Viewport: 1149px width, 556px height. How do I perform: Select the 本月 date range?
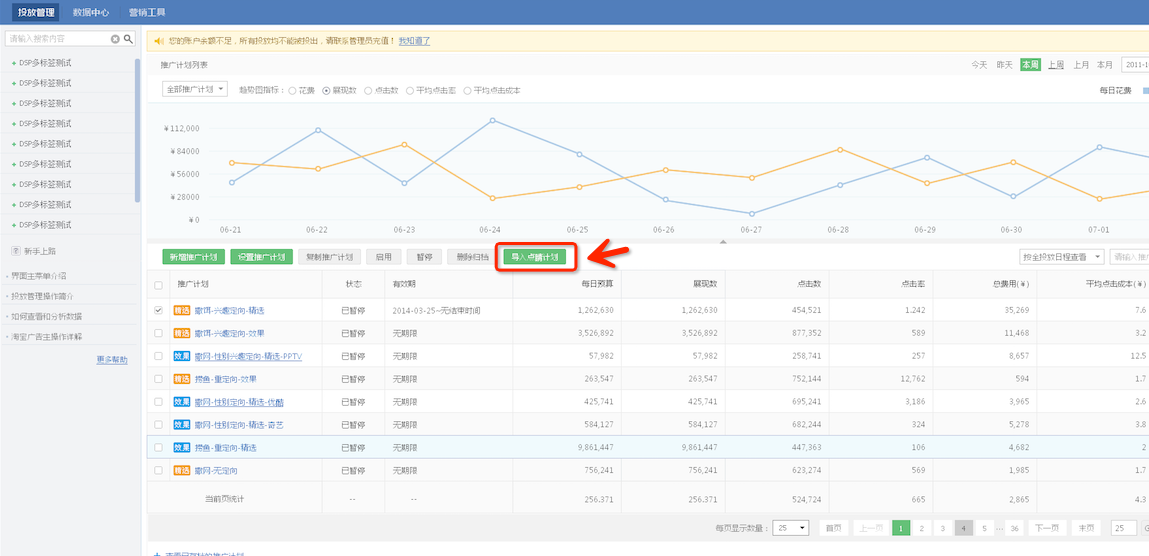[1105, 65]
